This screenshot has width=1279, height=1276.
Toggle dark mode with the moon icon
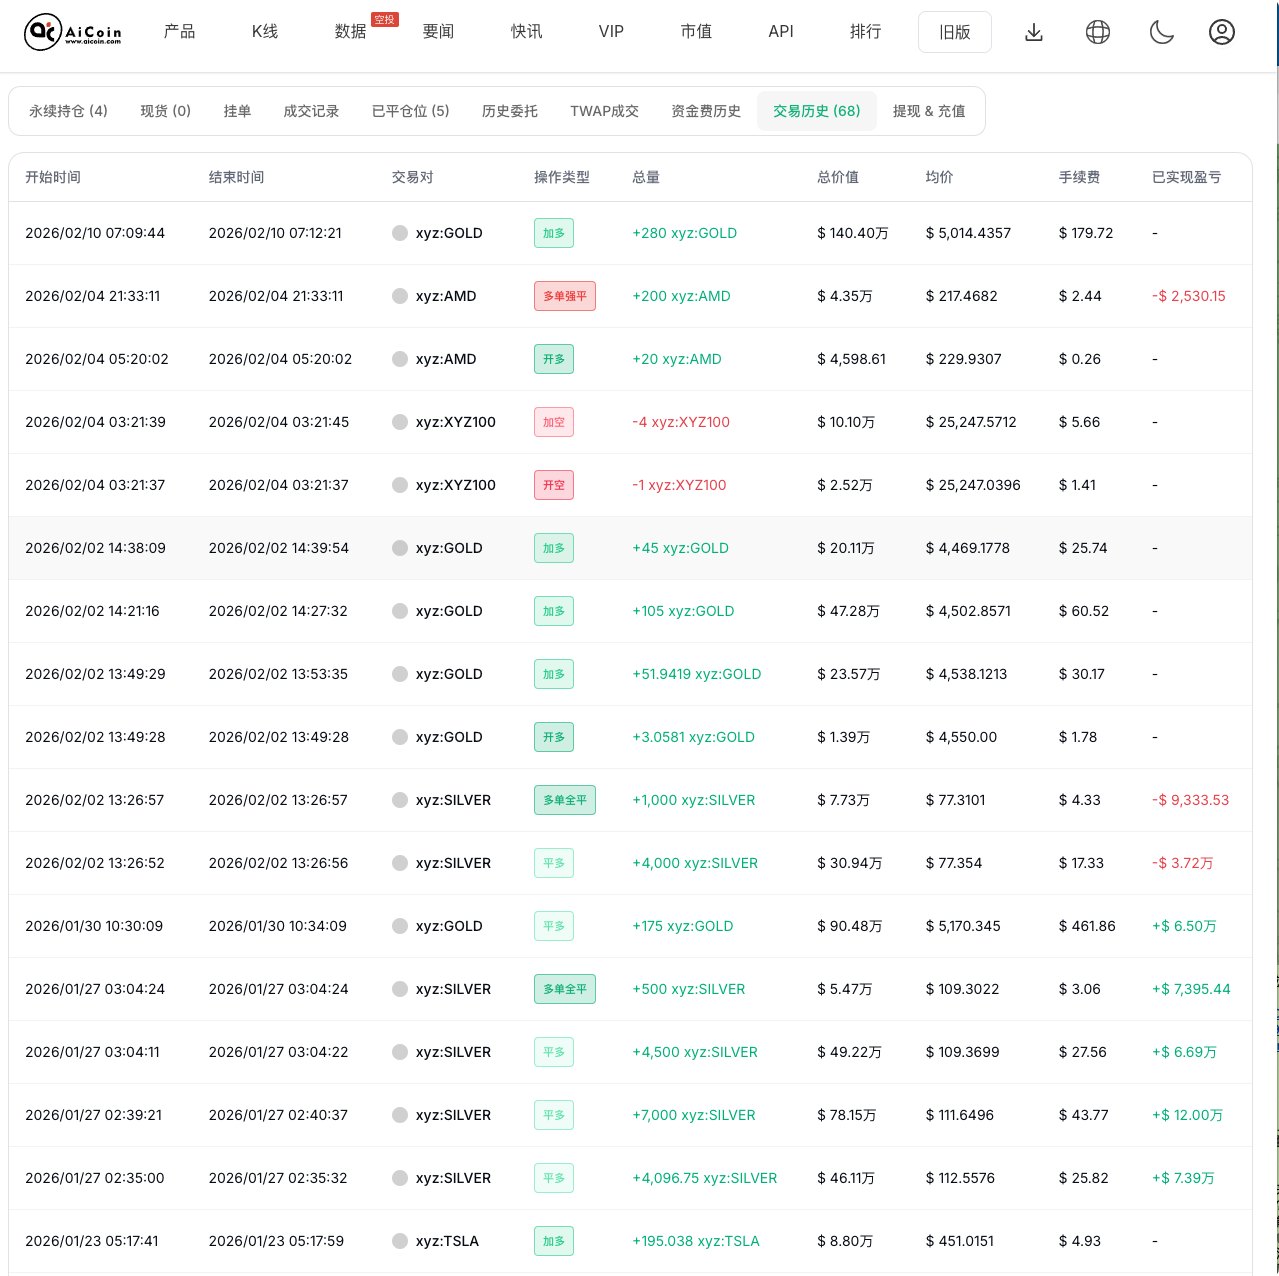click(1161, 31)
